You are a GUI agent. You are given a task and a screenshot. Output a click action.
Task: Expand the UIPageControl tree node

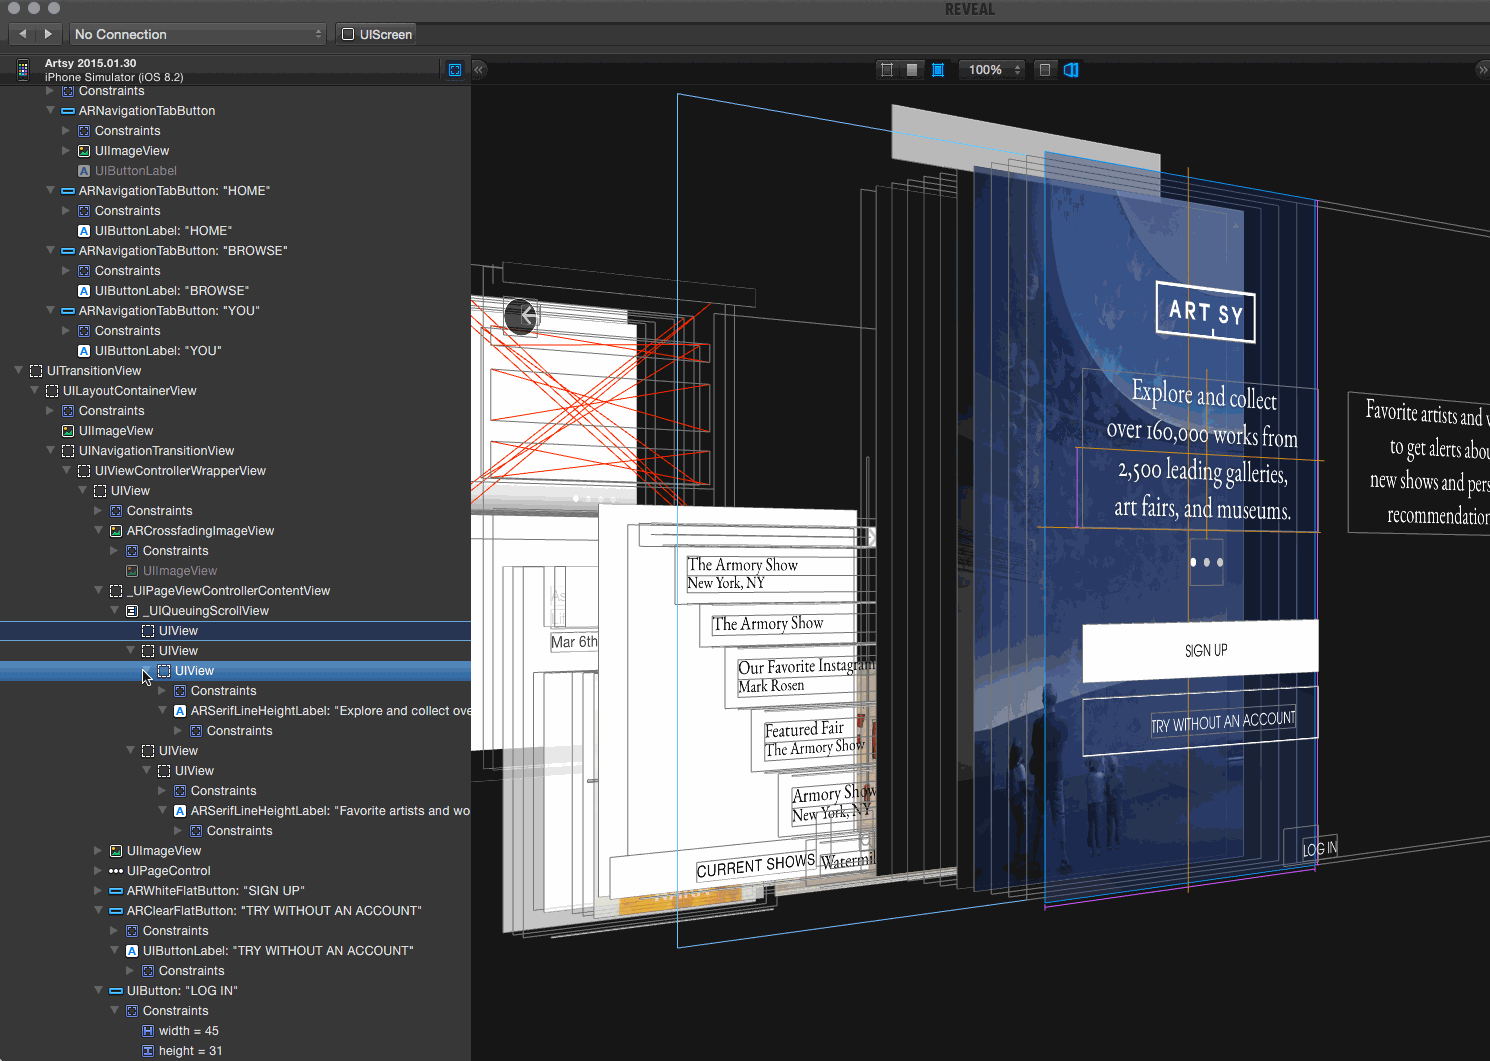pos(98,871)
